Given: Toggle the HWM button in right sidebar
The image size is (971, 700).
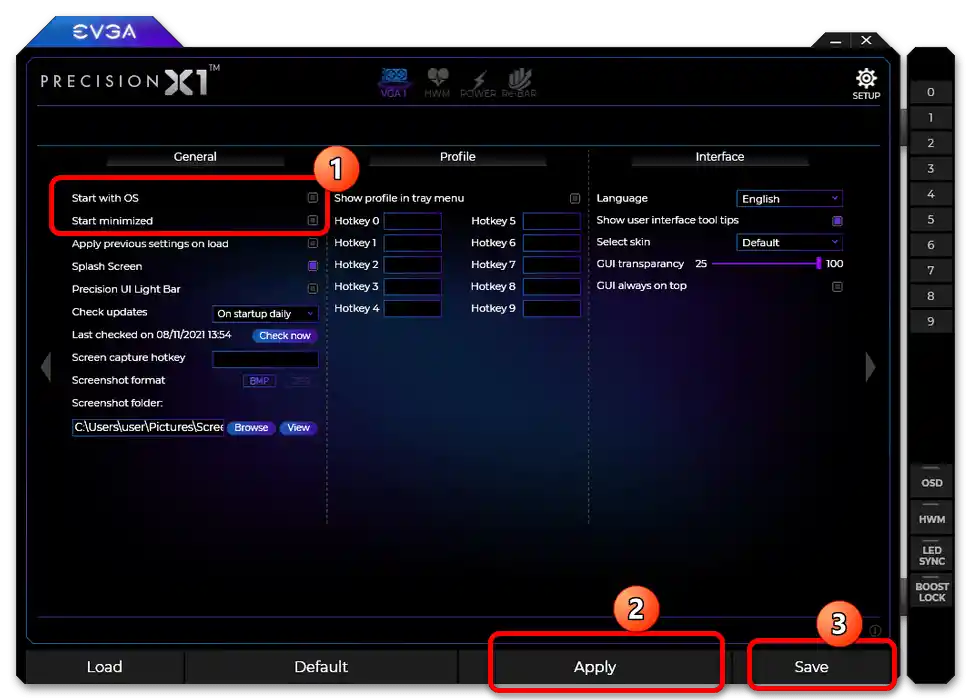Looking at the screenshot, I should tap(931, 517).
